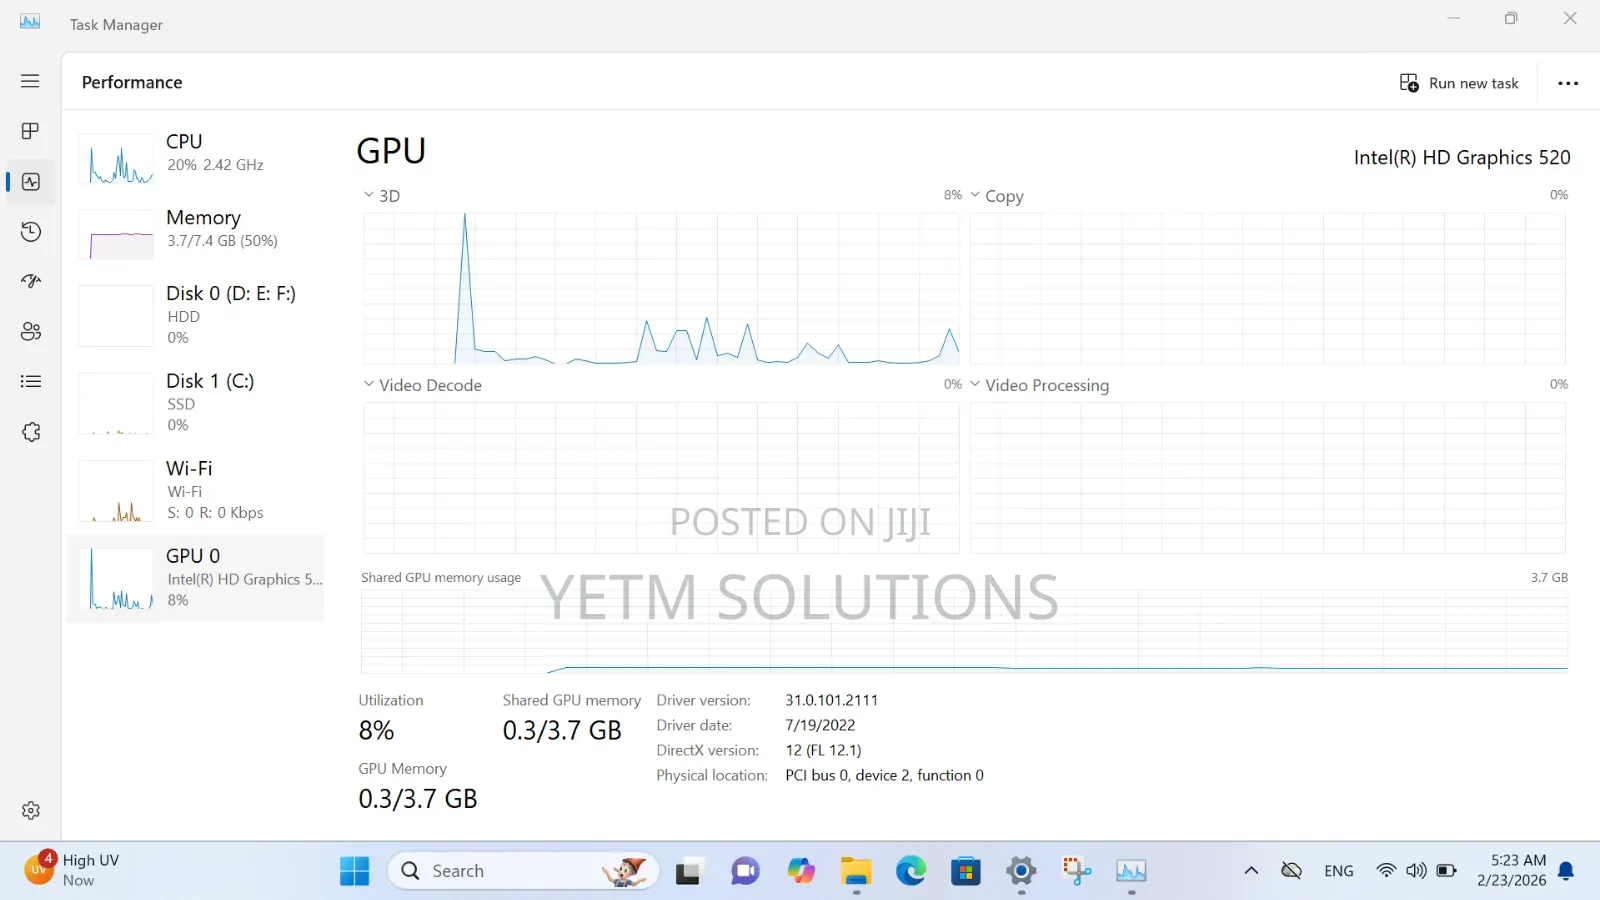The image size is (1600, 900).
Task: Open the Teams chat taskbar icon
Action: coord(744,871)
